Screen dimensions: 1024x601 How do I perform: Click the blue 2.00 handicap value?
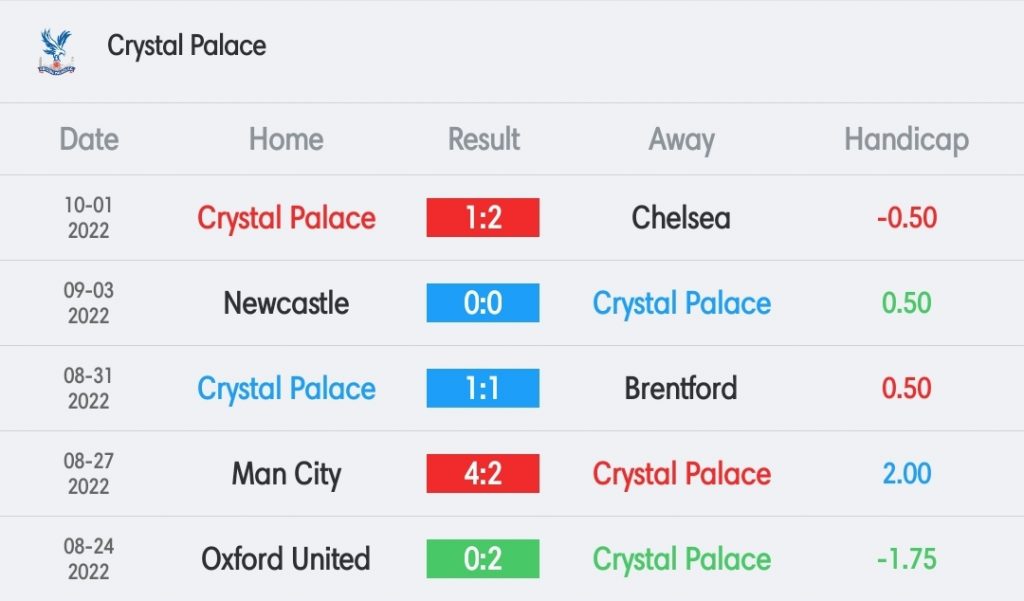tap(906, 474)
